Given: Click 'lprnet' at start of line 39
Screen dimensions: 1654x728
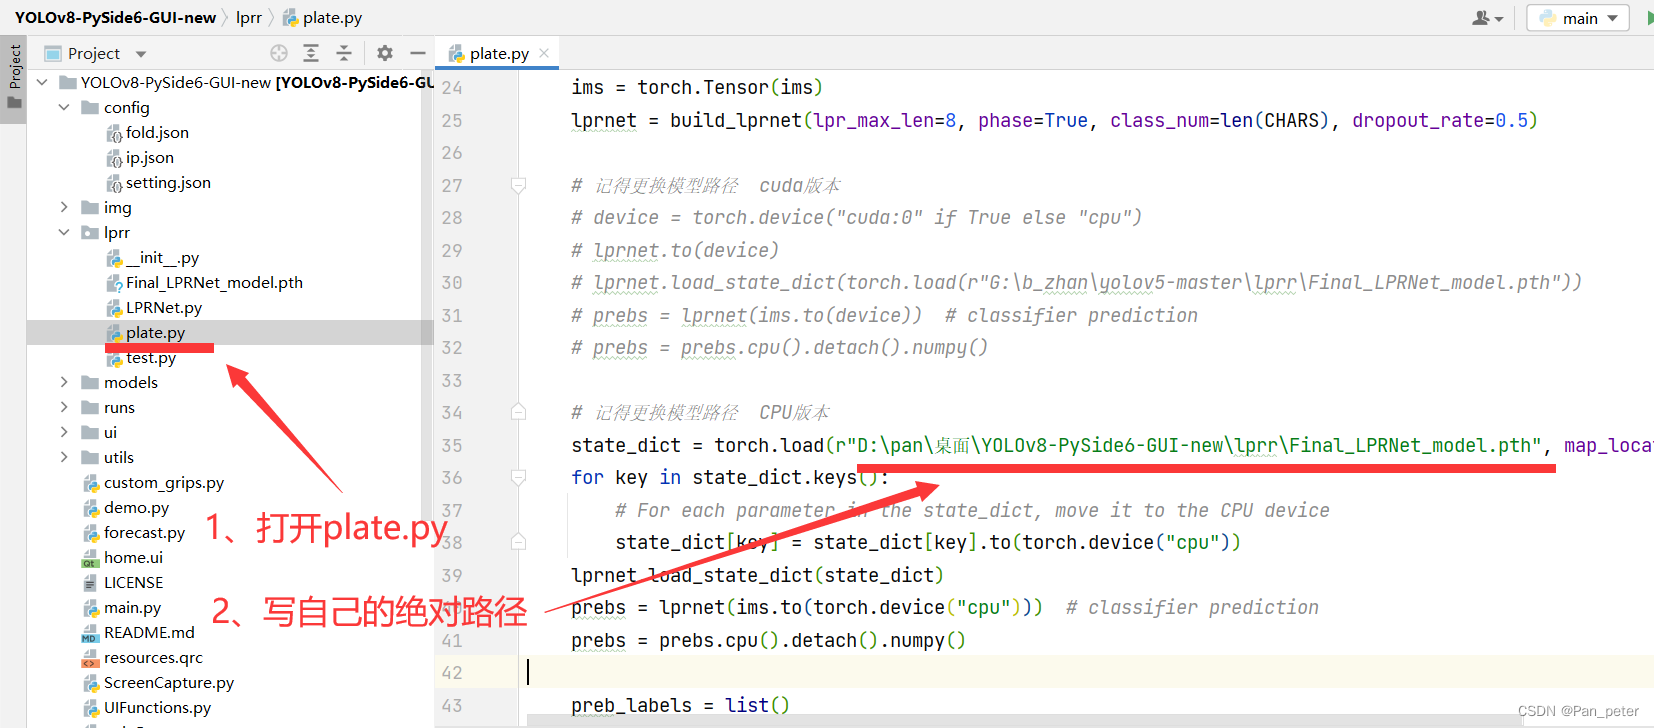Looking at the screenshot, I should pos(604,575).
